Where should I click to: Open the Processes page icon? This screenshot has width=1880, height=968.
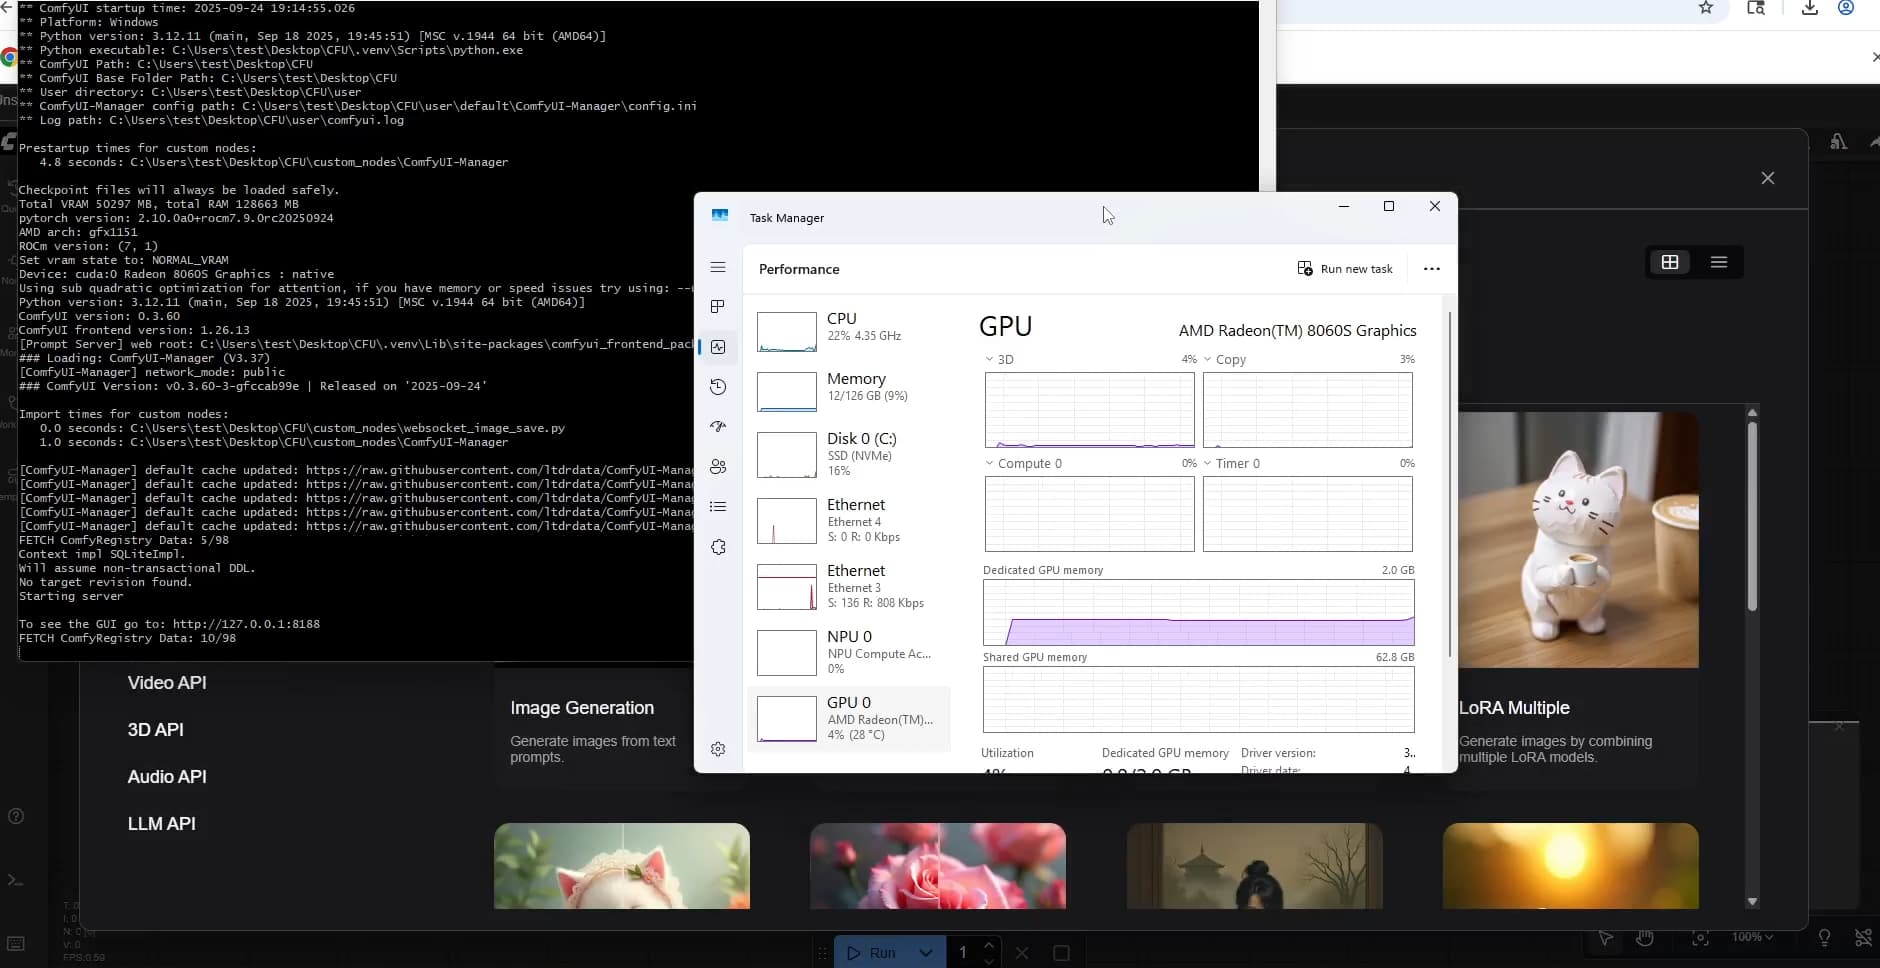[x=718, y=307]
